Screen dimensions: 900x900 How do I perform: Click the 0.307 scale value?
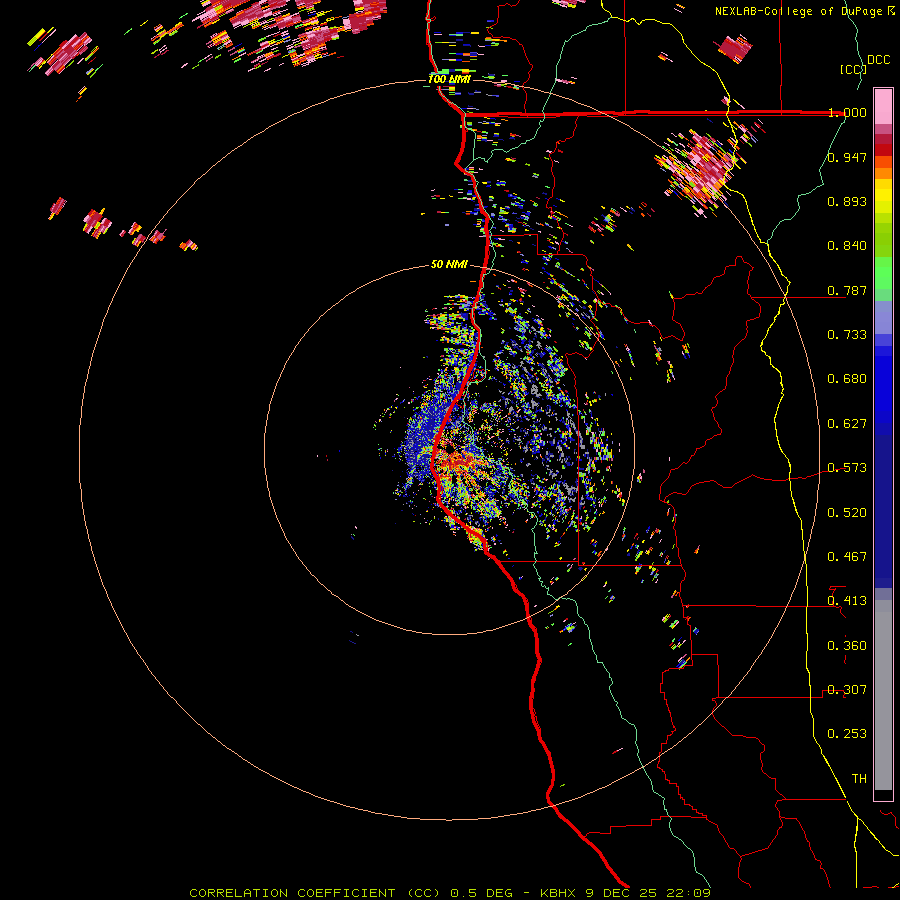click(847, 690)
